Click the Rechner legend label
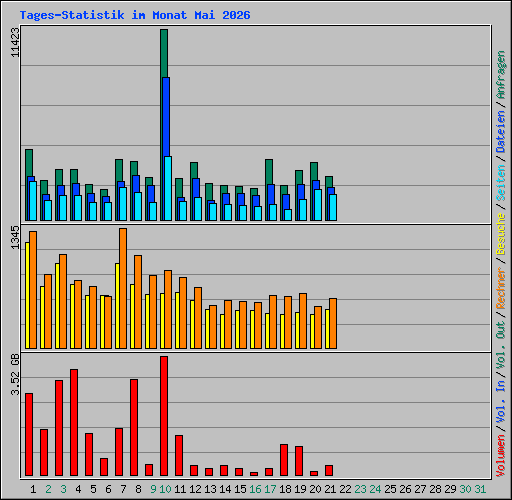The height and width of the screenshot is (500, 512). coord(500,288)
